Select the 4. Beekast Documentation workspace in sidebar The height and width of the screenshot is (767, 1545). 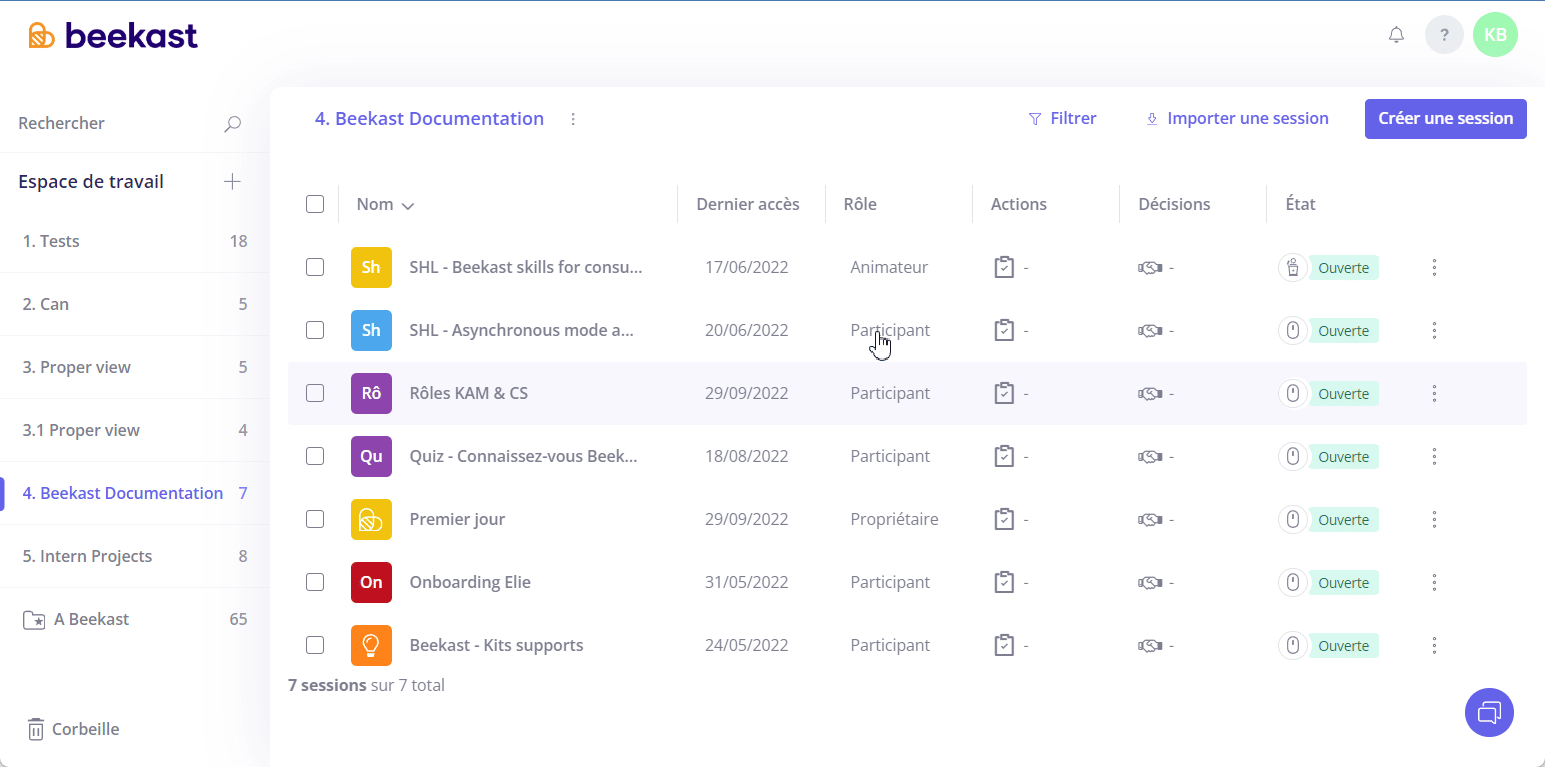pos(135,493)
